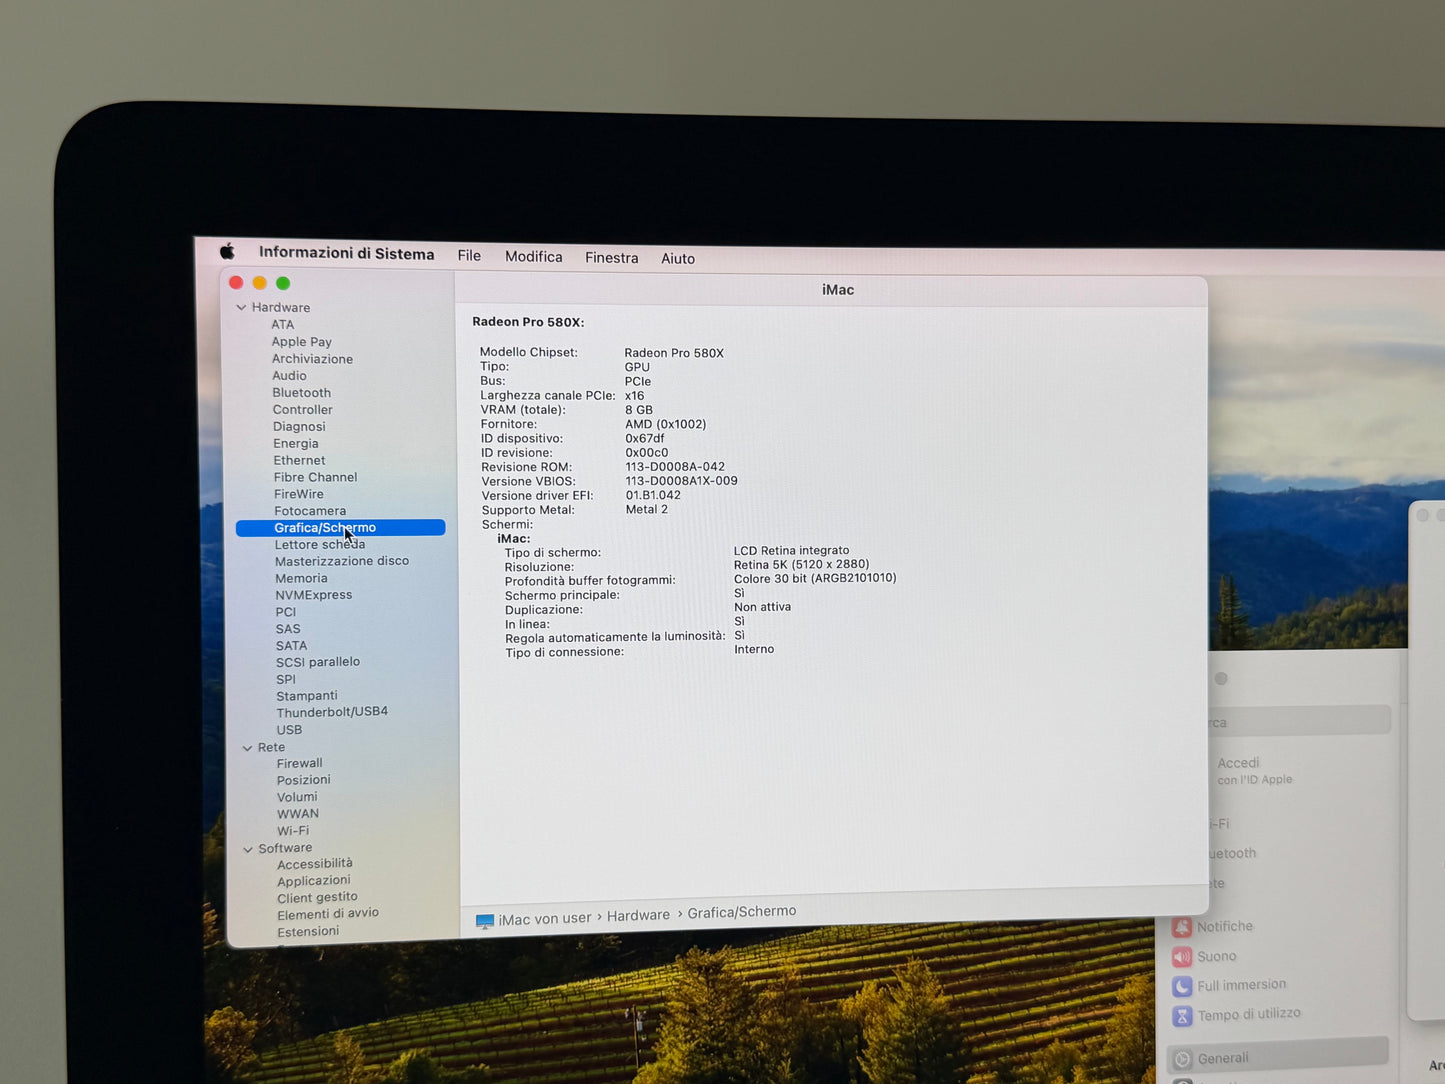Select Archiviazione in the sidebar
This screenshot has width=1445, height=1084.
312,359
